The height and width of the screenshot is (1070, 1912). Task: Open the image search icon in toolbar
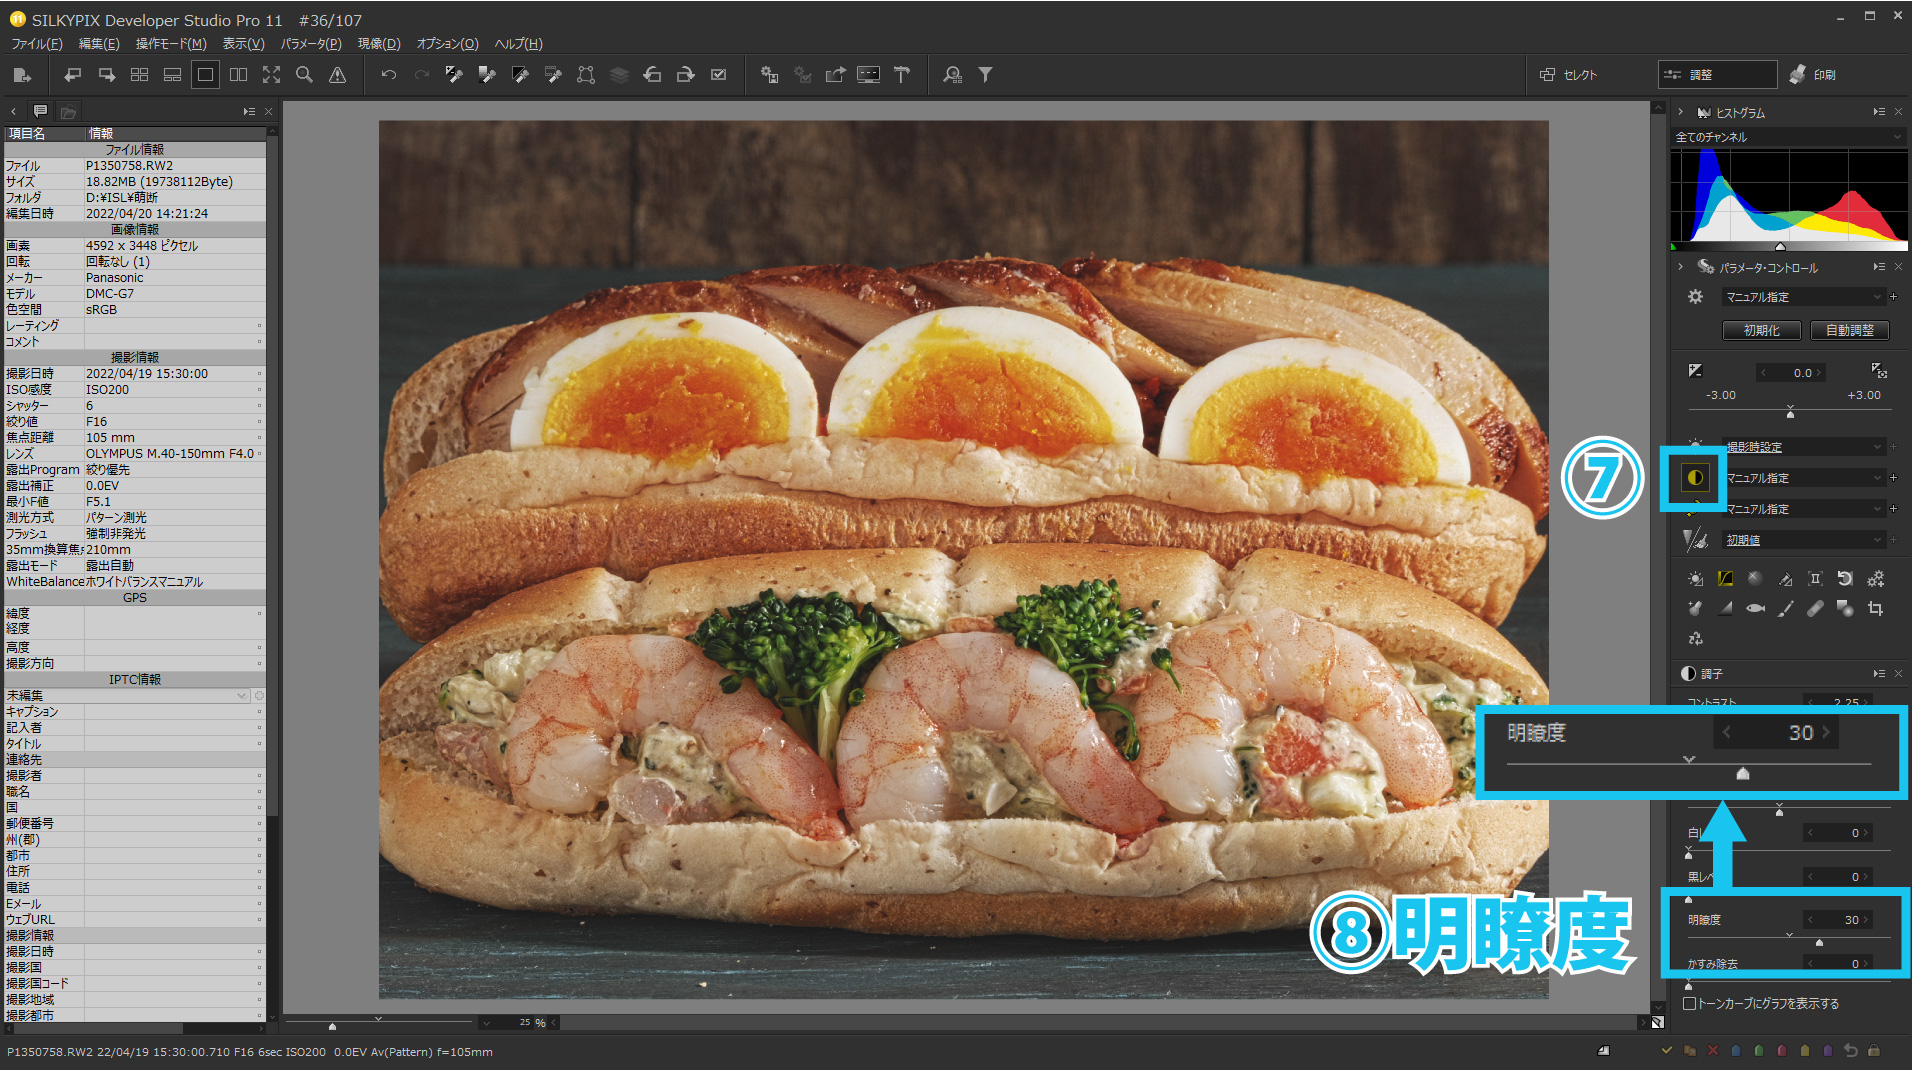[952, 75]
